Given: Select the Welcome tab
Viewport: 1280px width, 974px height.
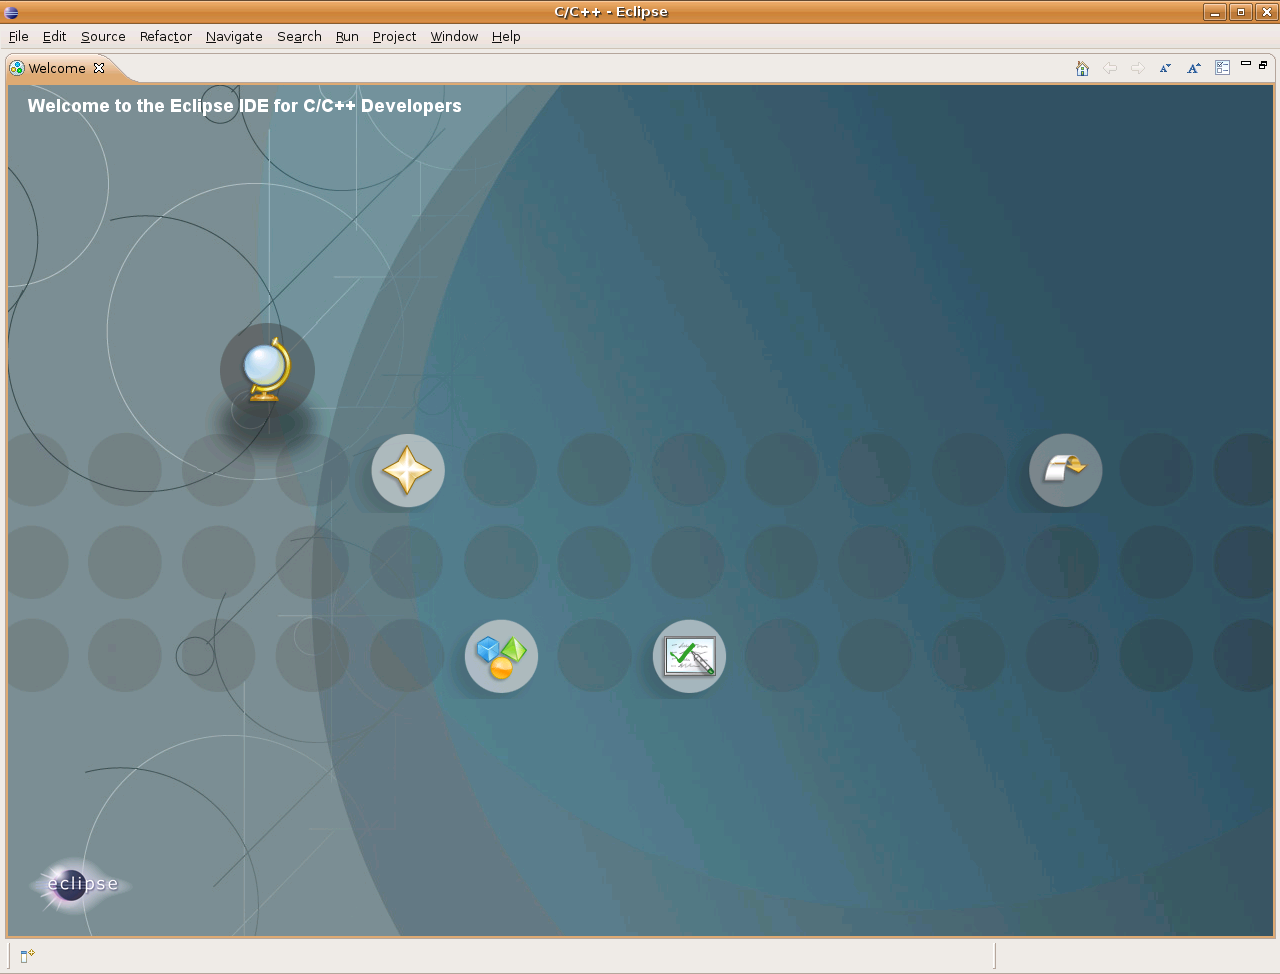Looking at the screenshot, I should tap(57, 68).
